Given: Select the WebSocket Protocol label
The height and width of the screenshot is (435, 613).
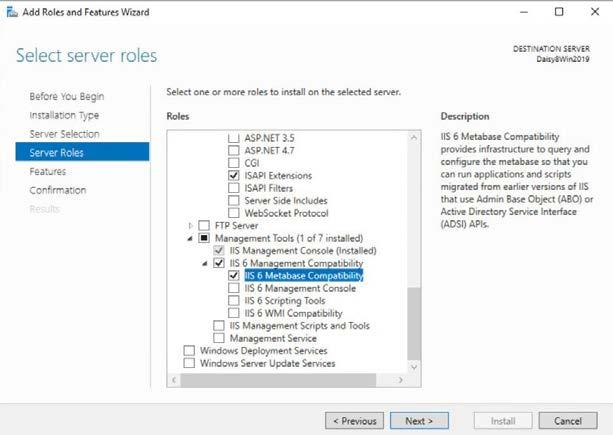Looking at the screenshot, I should click(287, 213).
